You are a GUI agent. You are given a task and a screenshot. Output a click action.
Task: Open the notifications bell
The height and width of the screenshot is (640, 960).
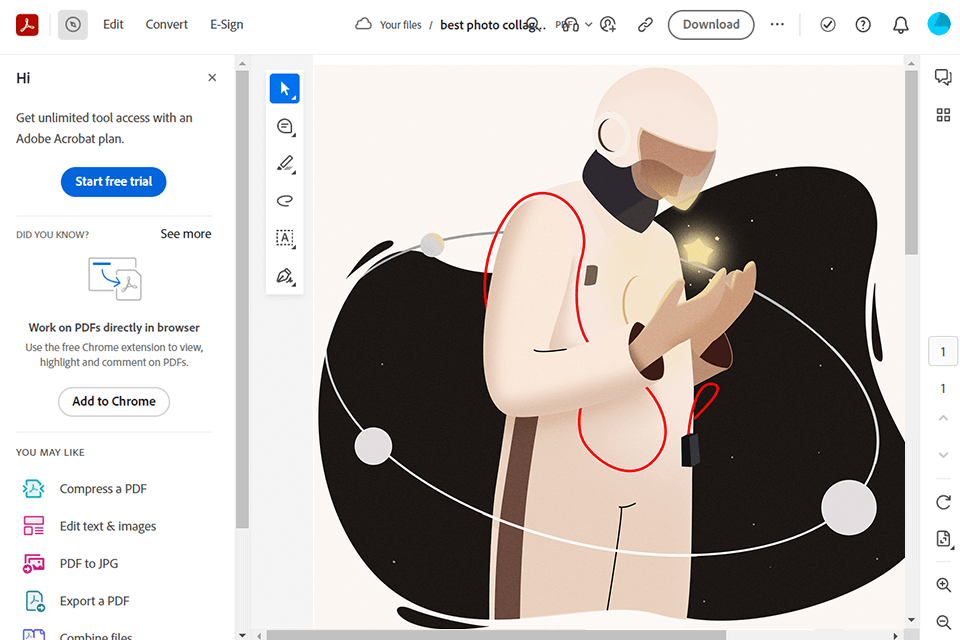[901, 24]
